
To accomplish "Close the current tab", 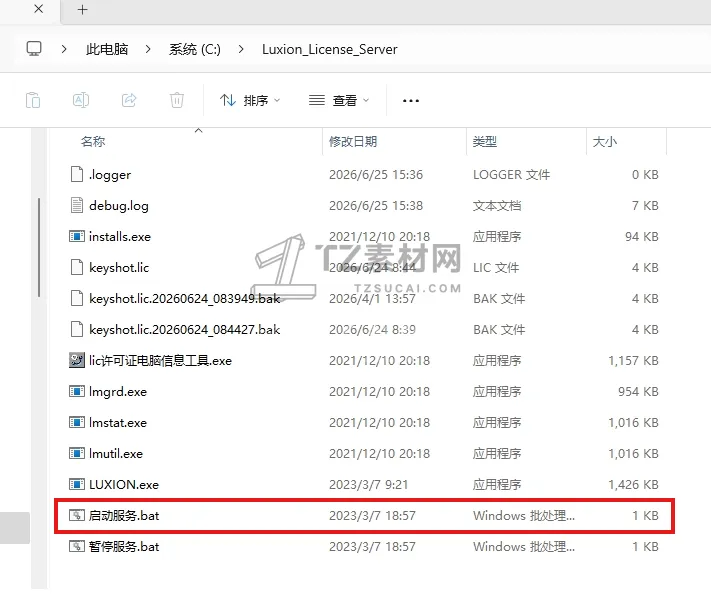I will [39, 9].
